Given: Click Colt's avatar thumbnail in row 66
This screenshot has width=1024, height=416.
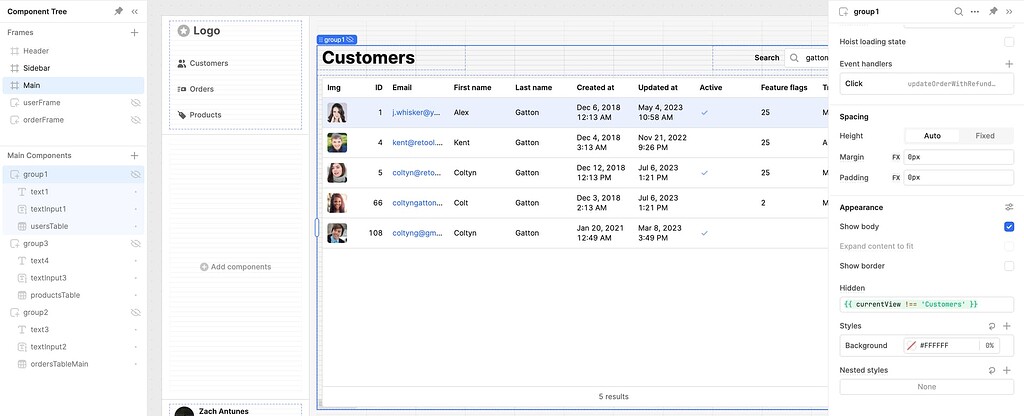Looking at the screenshot, I should click(337, 203).
